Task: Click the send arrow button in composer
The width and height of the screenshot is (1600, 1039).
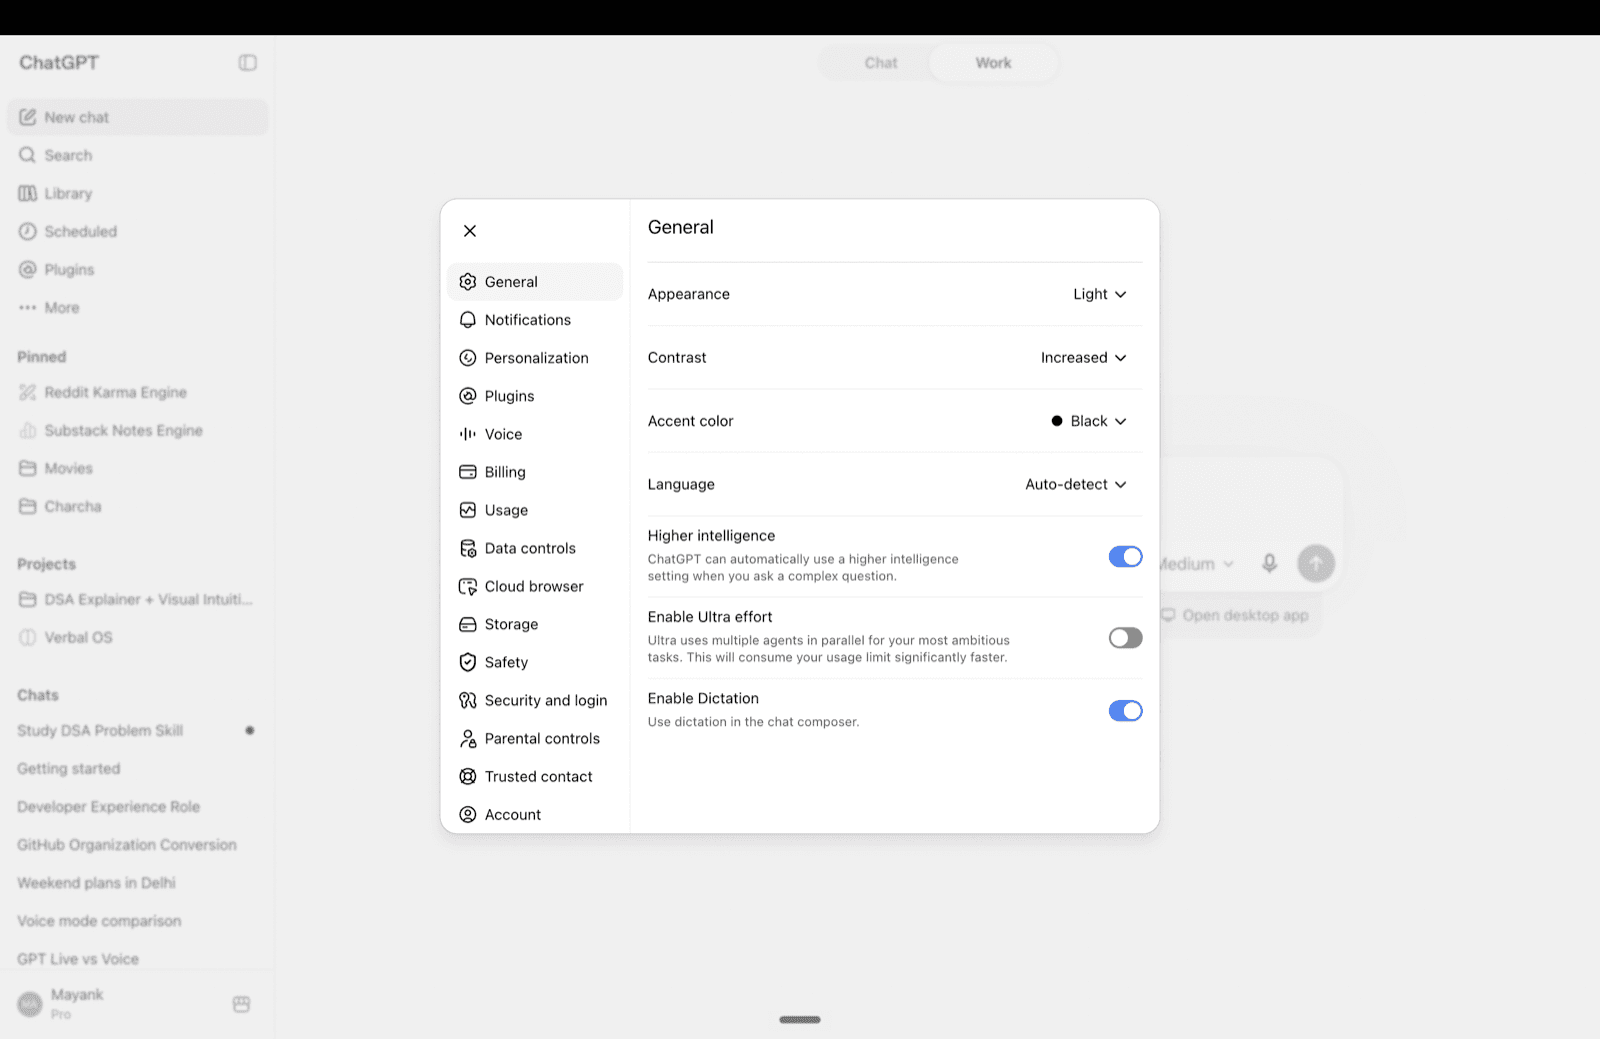Action: [x=1316, y=563]
